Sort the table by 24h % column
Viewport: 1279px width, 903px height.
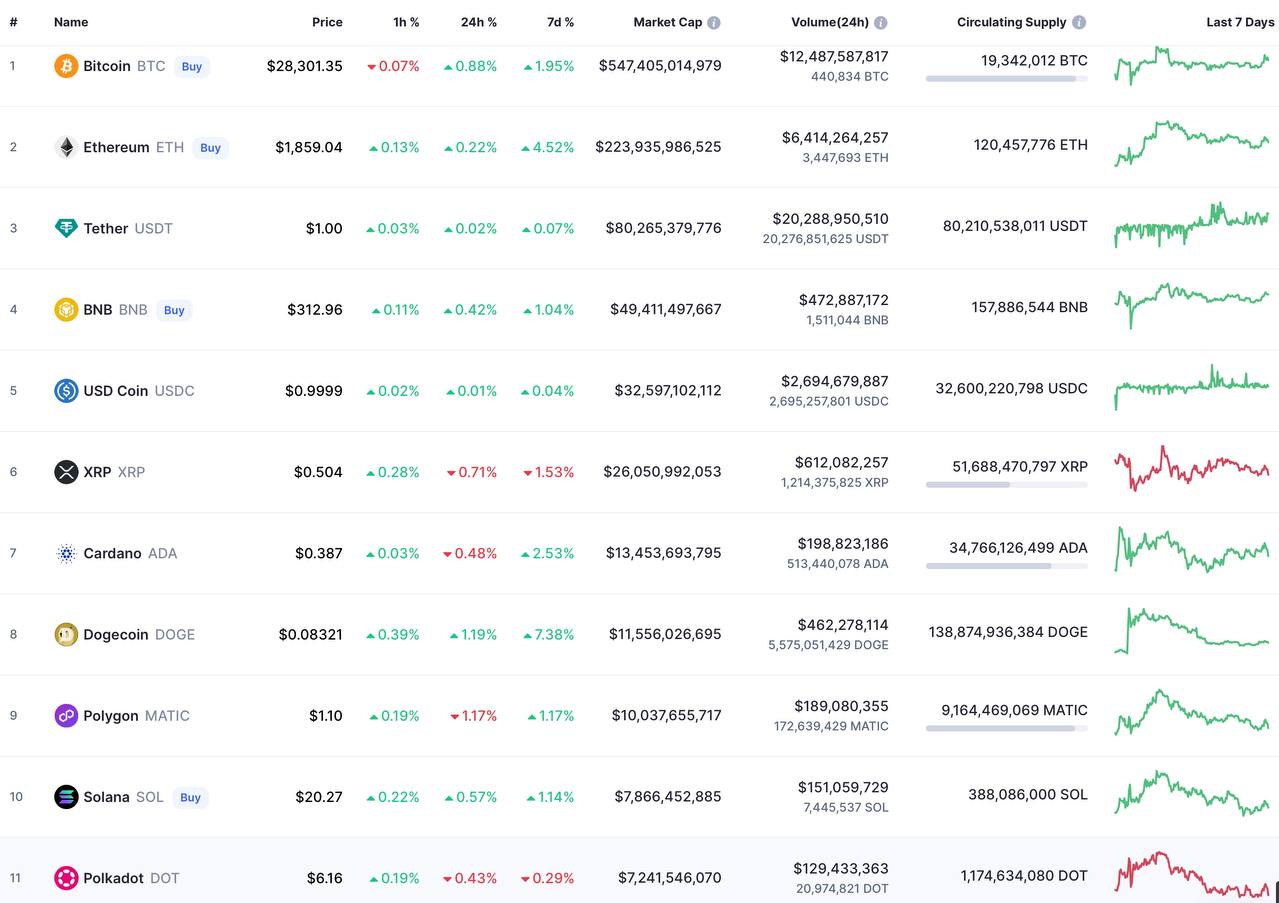(478, 22)
